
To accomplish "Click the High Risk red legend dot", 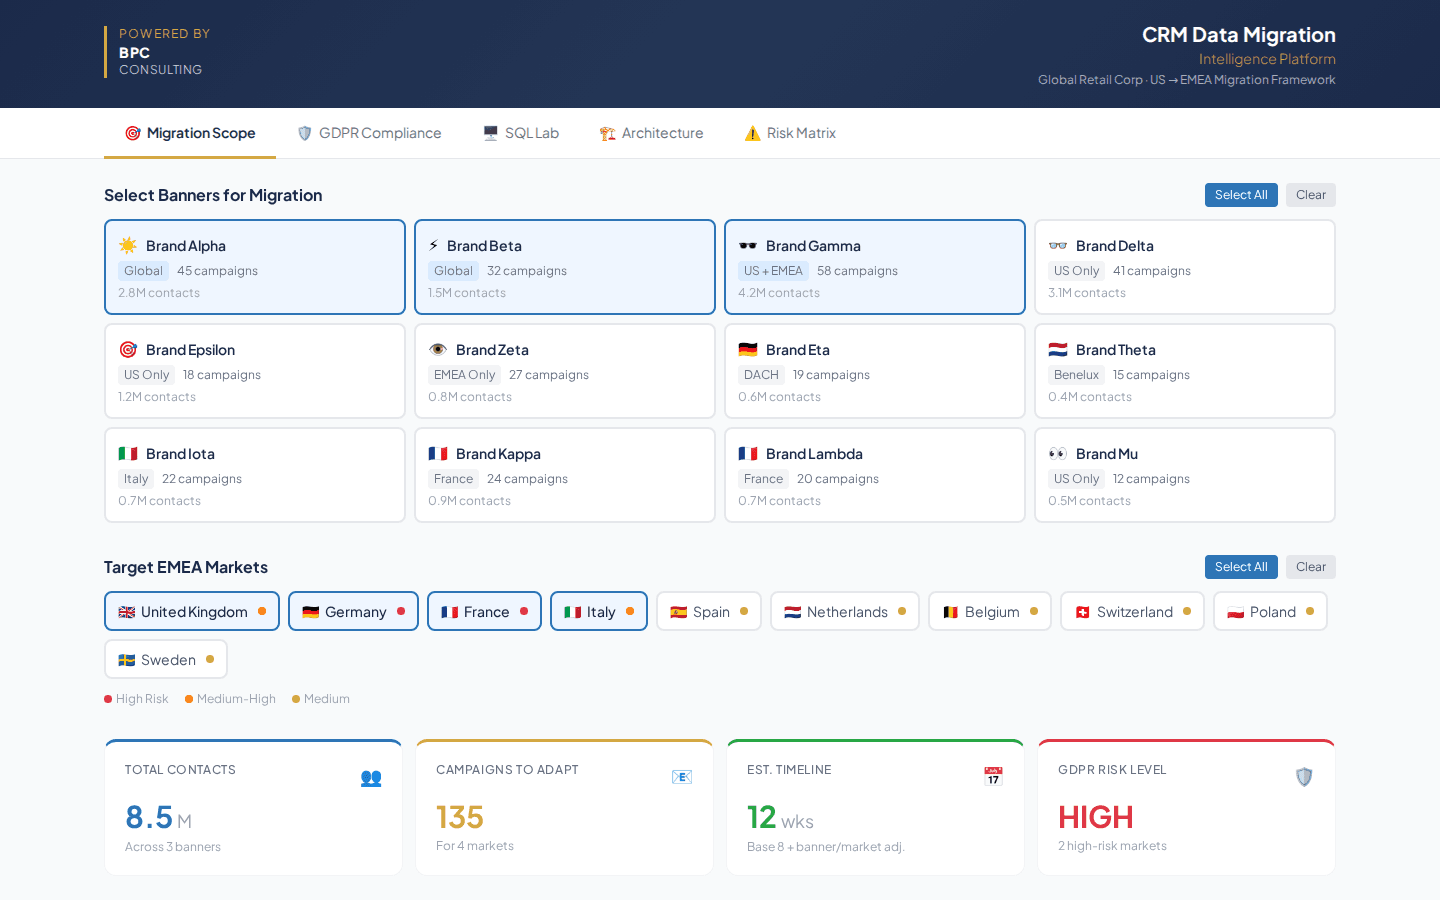I will (x=107, y=698).
